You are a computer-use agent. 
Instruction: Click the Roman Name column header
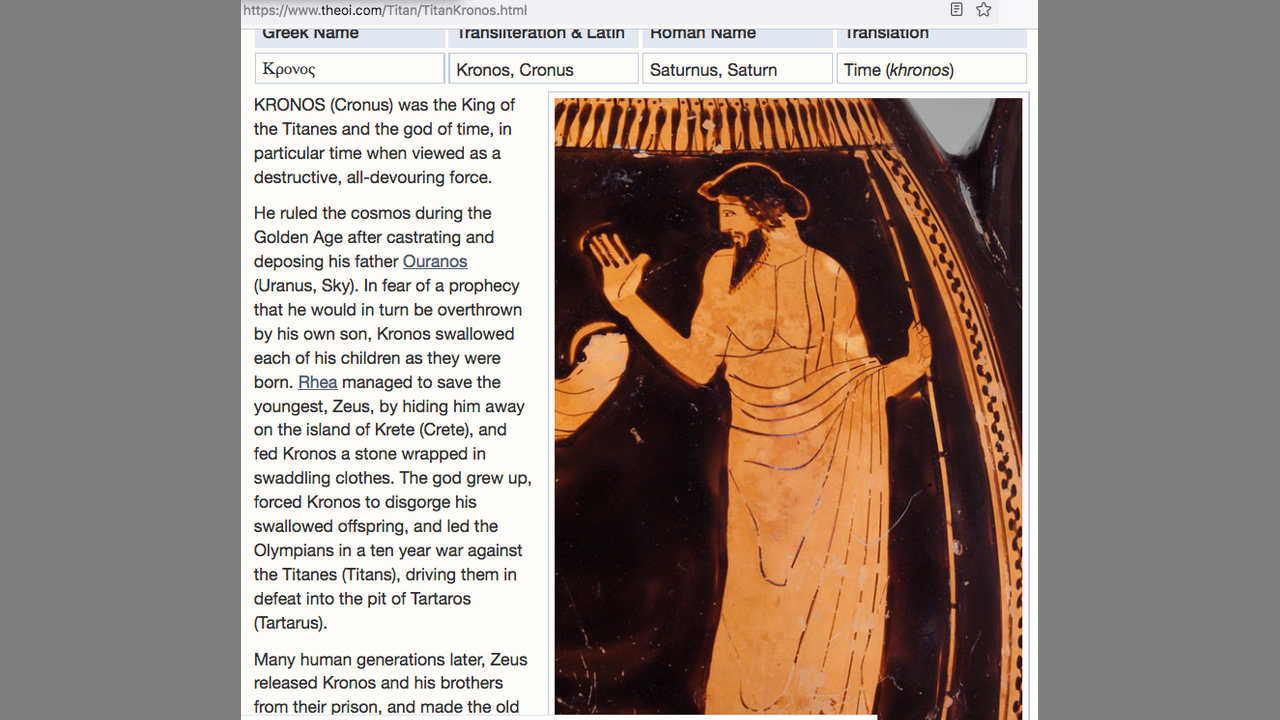737,36
